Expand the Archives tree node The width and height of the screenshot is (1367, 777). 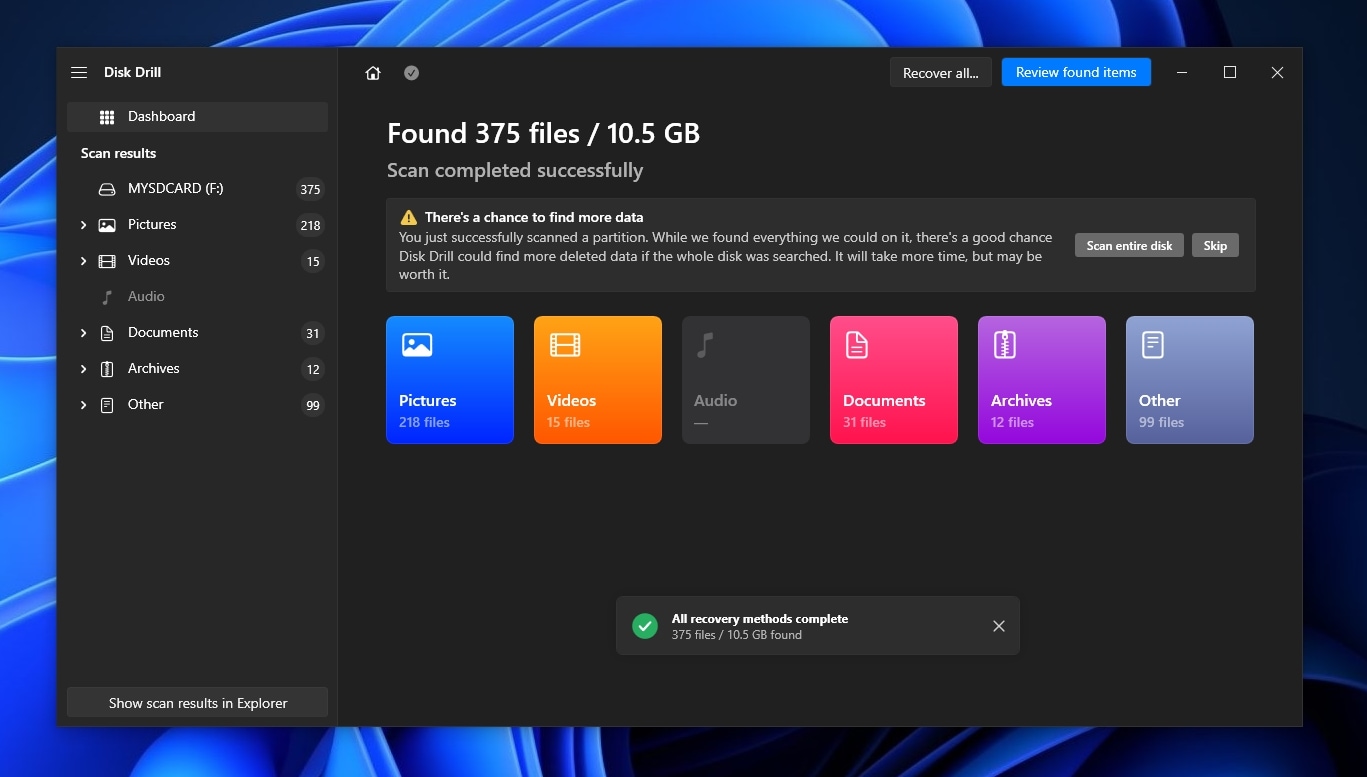click(x=83, y=369)
